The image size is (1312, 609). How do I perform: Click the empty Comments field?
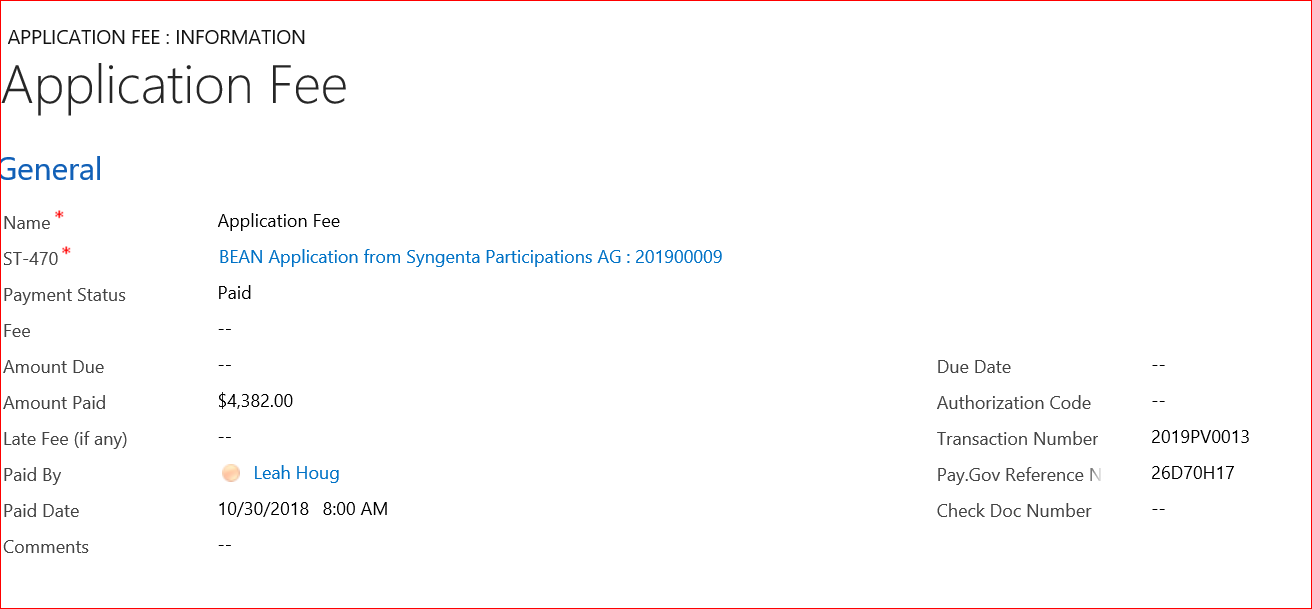[225, 545]
